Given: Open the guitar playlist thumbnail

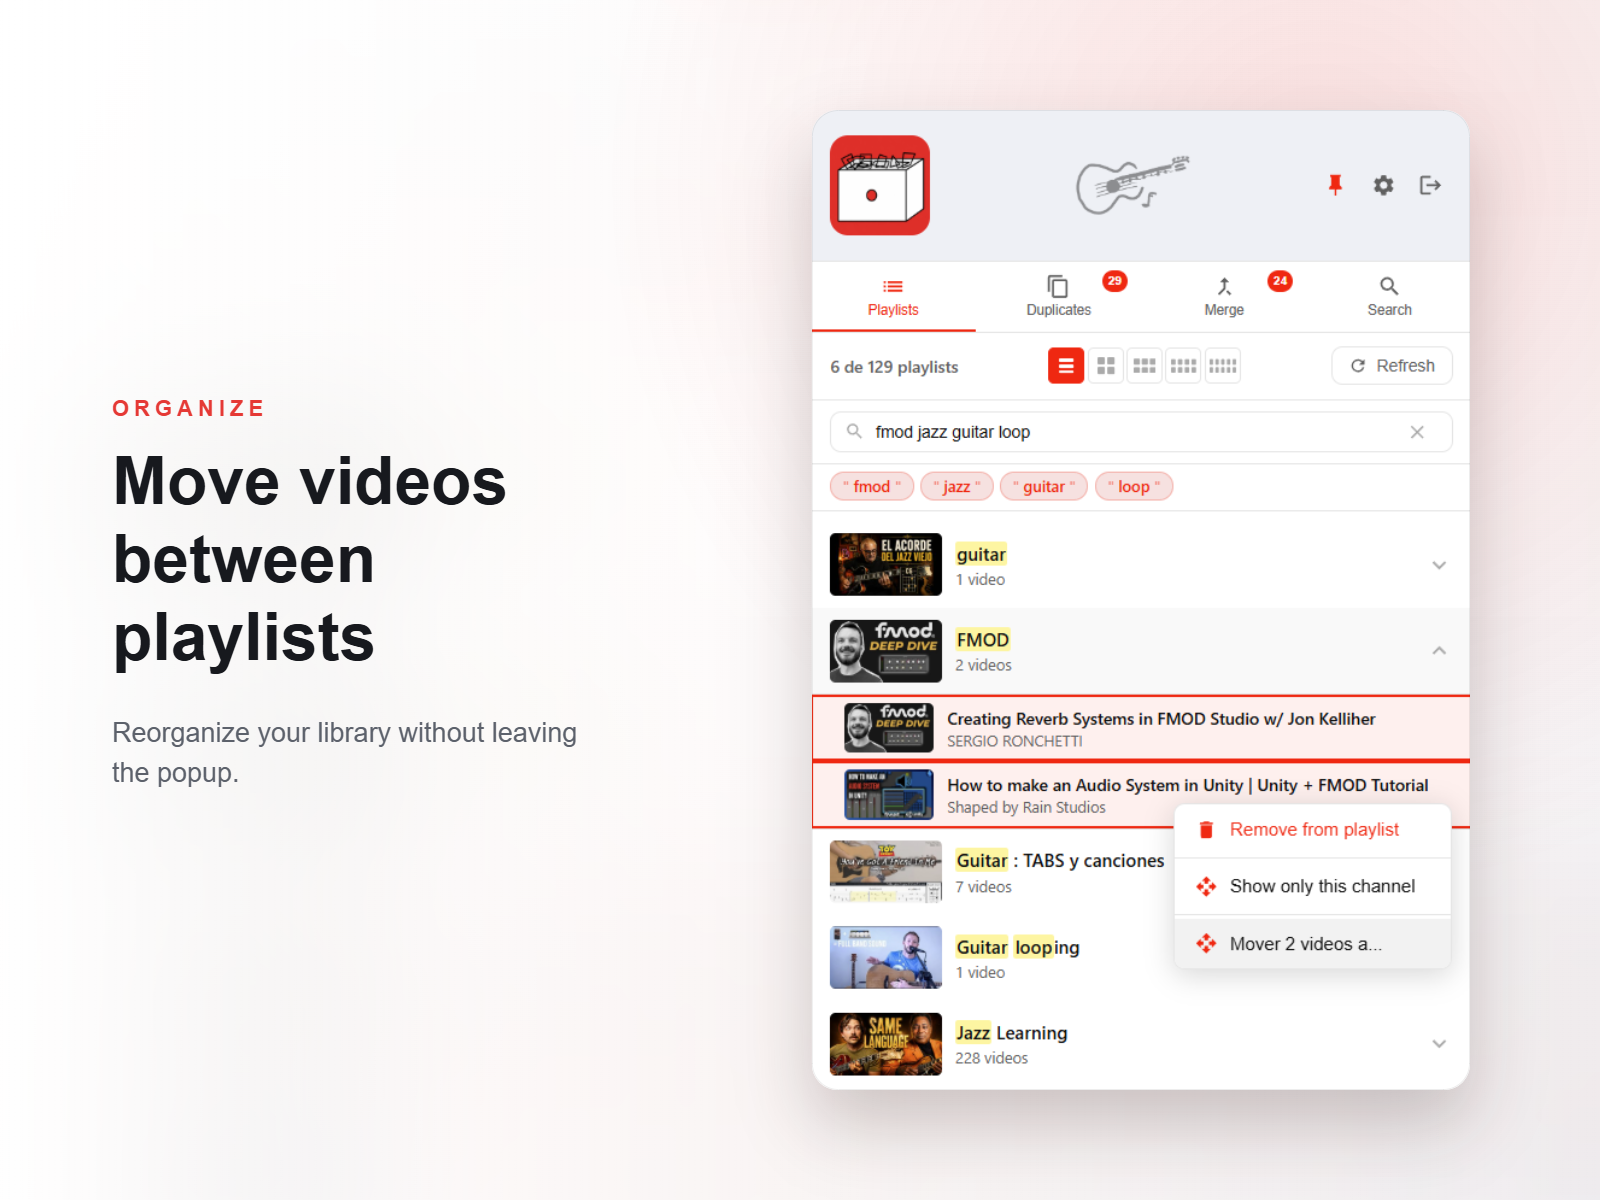Looking at the screenshot, I should click(886, 565).
